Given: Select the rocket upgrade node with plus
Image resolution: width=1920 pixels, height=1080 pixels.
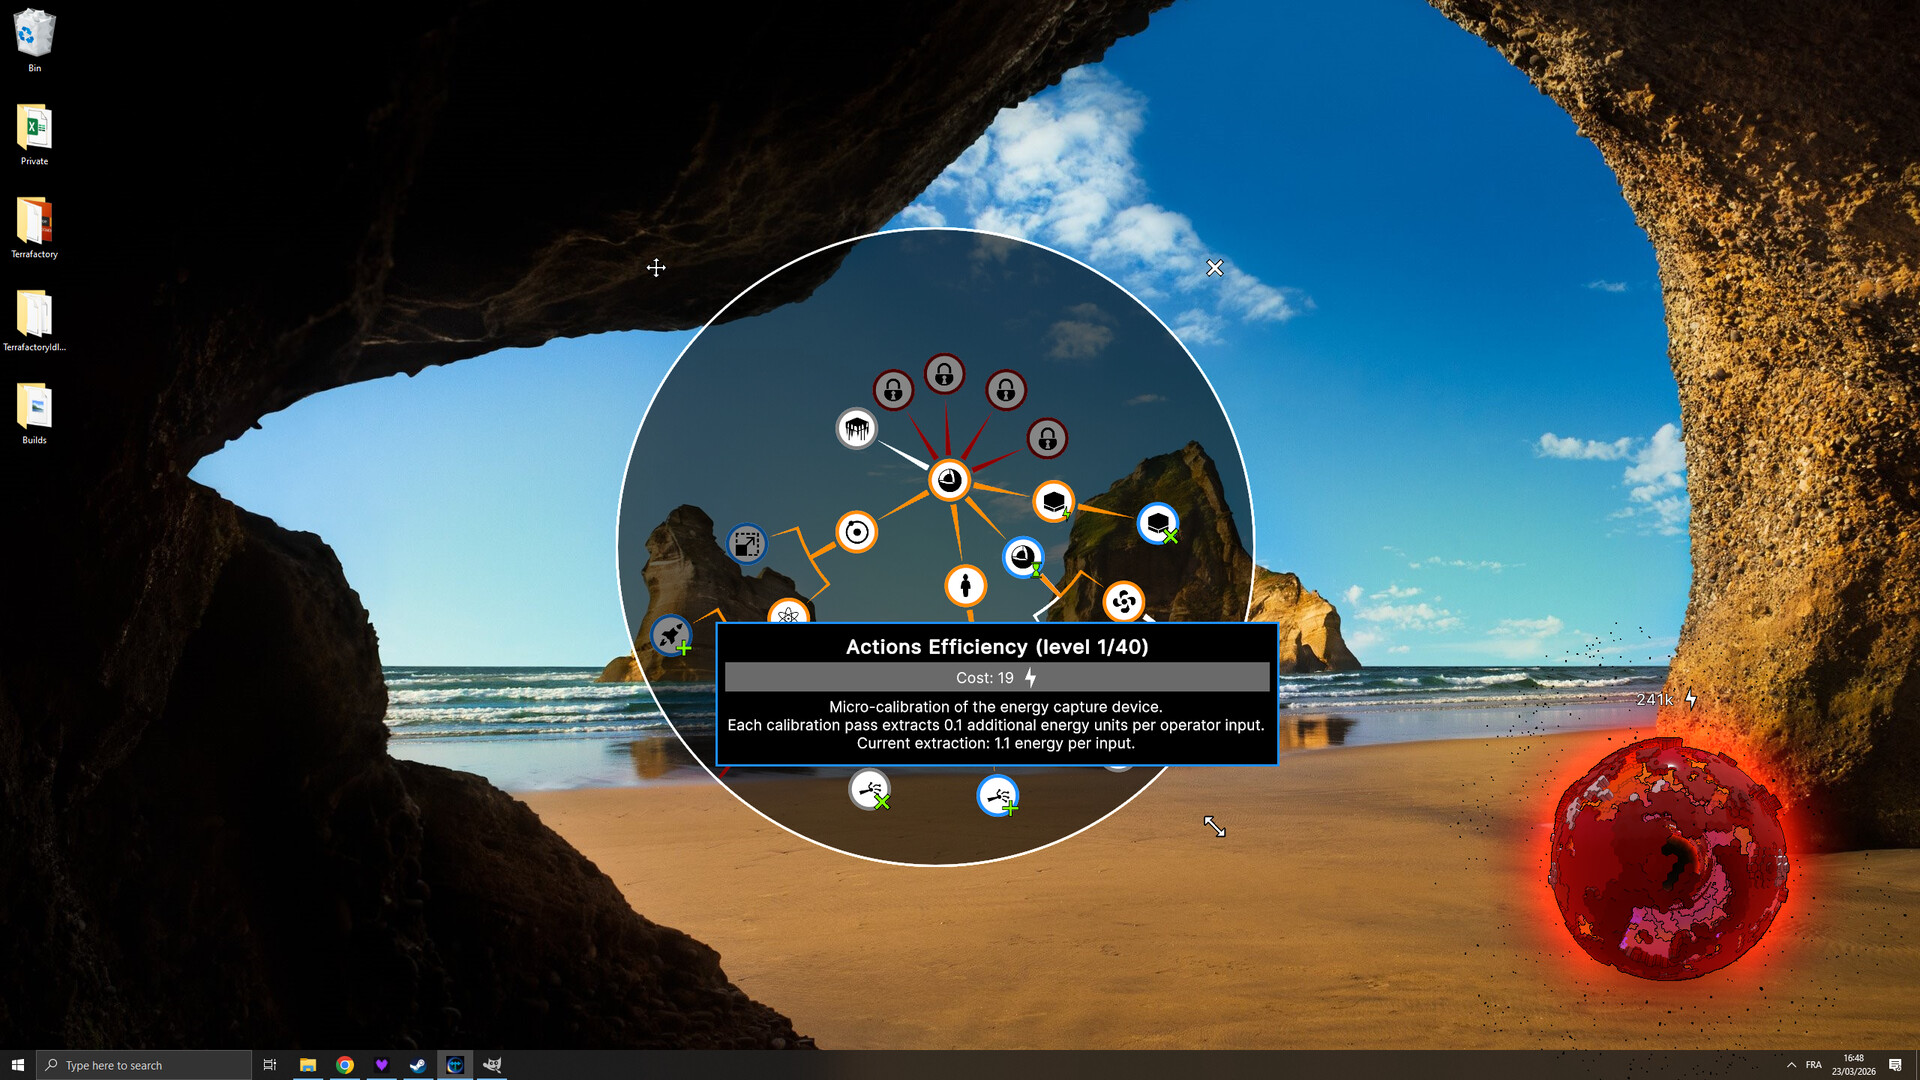Looking at the screenshot, I should point(671,635).
